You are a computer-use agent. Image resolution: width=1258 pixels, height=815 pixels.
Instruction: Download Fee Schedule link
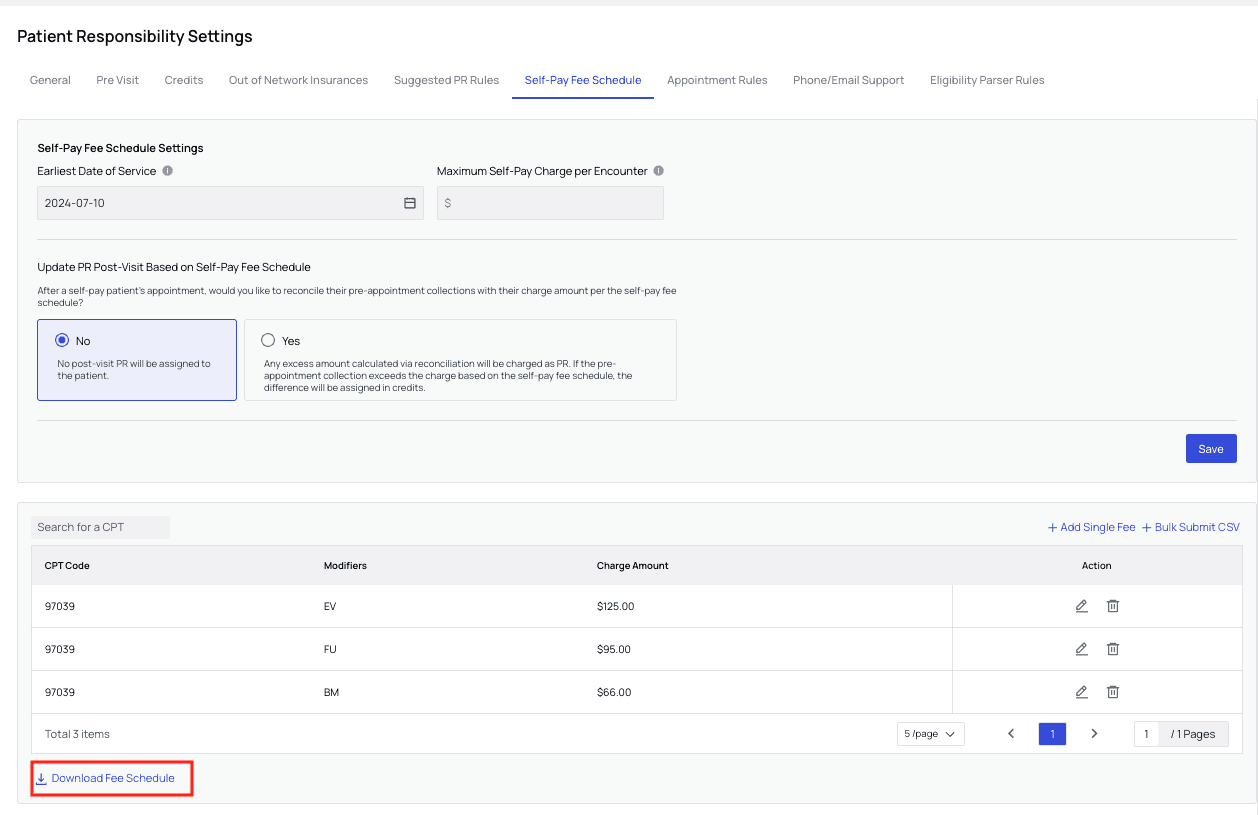pyautogui.click(x=112, y=778)
